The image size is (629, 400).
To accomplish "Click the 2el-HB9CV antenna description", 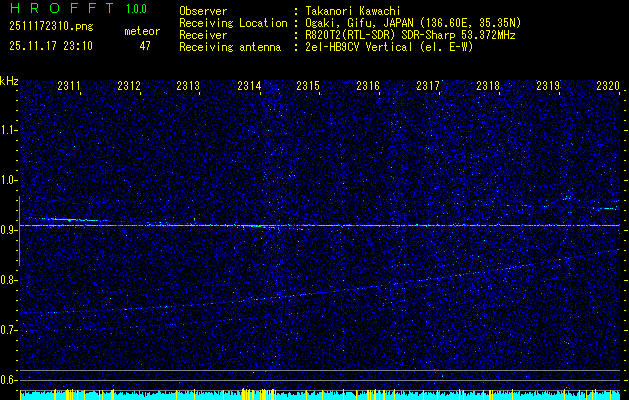I will (389, 46).
